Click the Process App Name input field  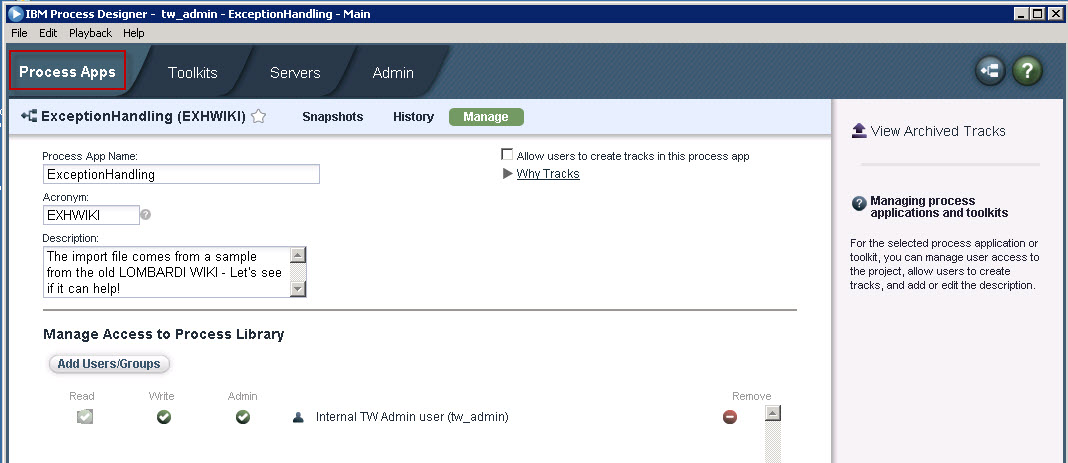(180, 174)
